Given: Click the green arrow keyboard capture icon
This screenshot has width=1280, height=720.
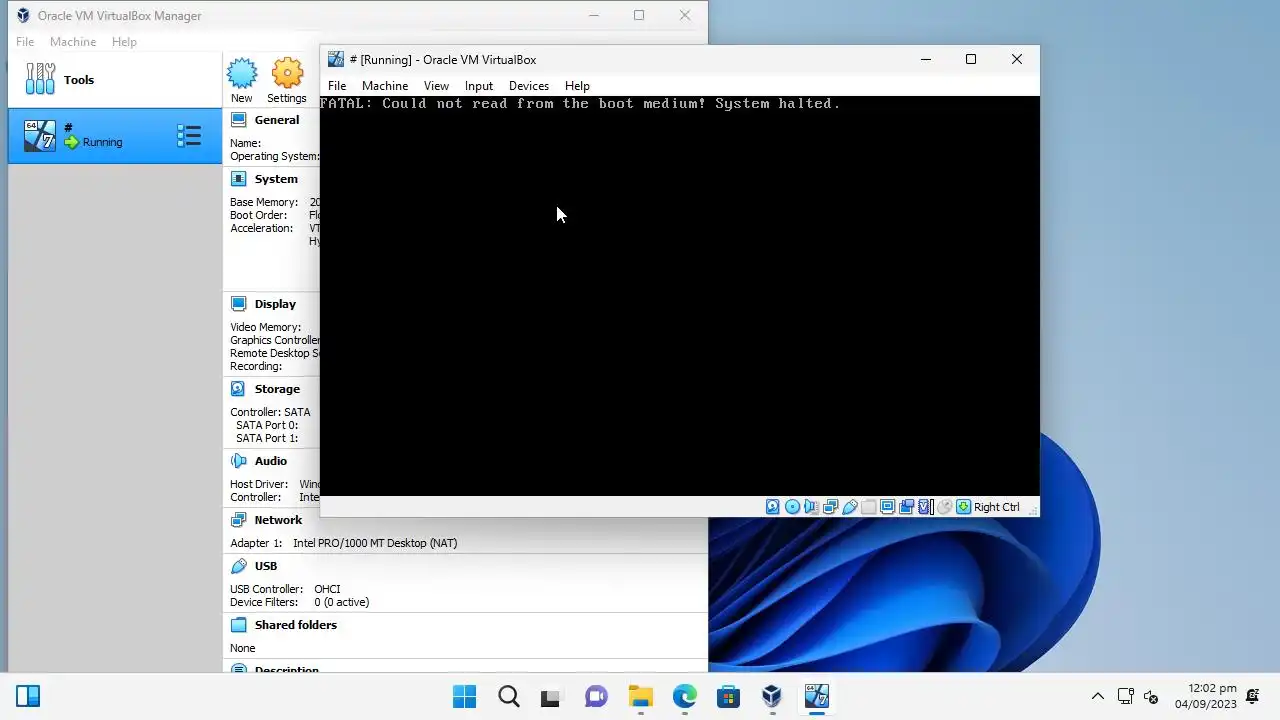Looking at the screenshot, I should pos(963,507).
